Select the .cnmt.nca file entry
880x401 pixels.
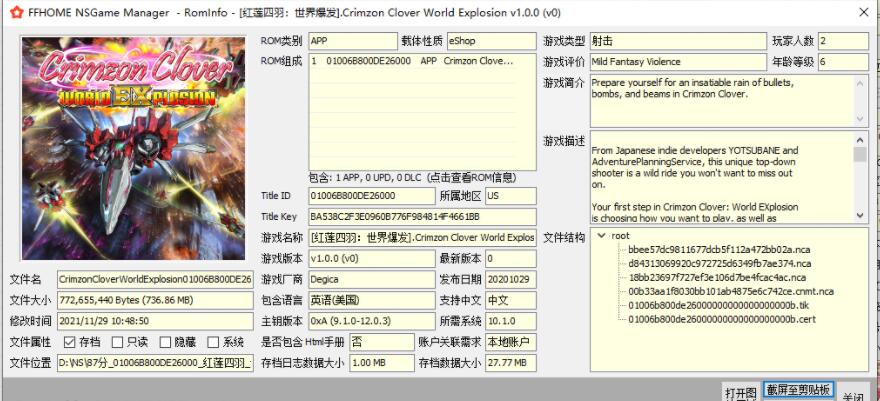pos(731,292)
